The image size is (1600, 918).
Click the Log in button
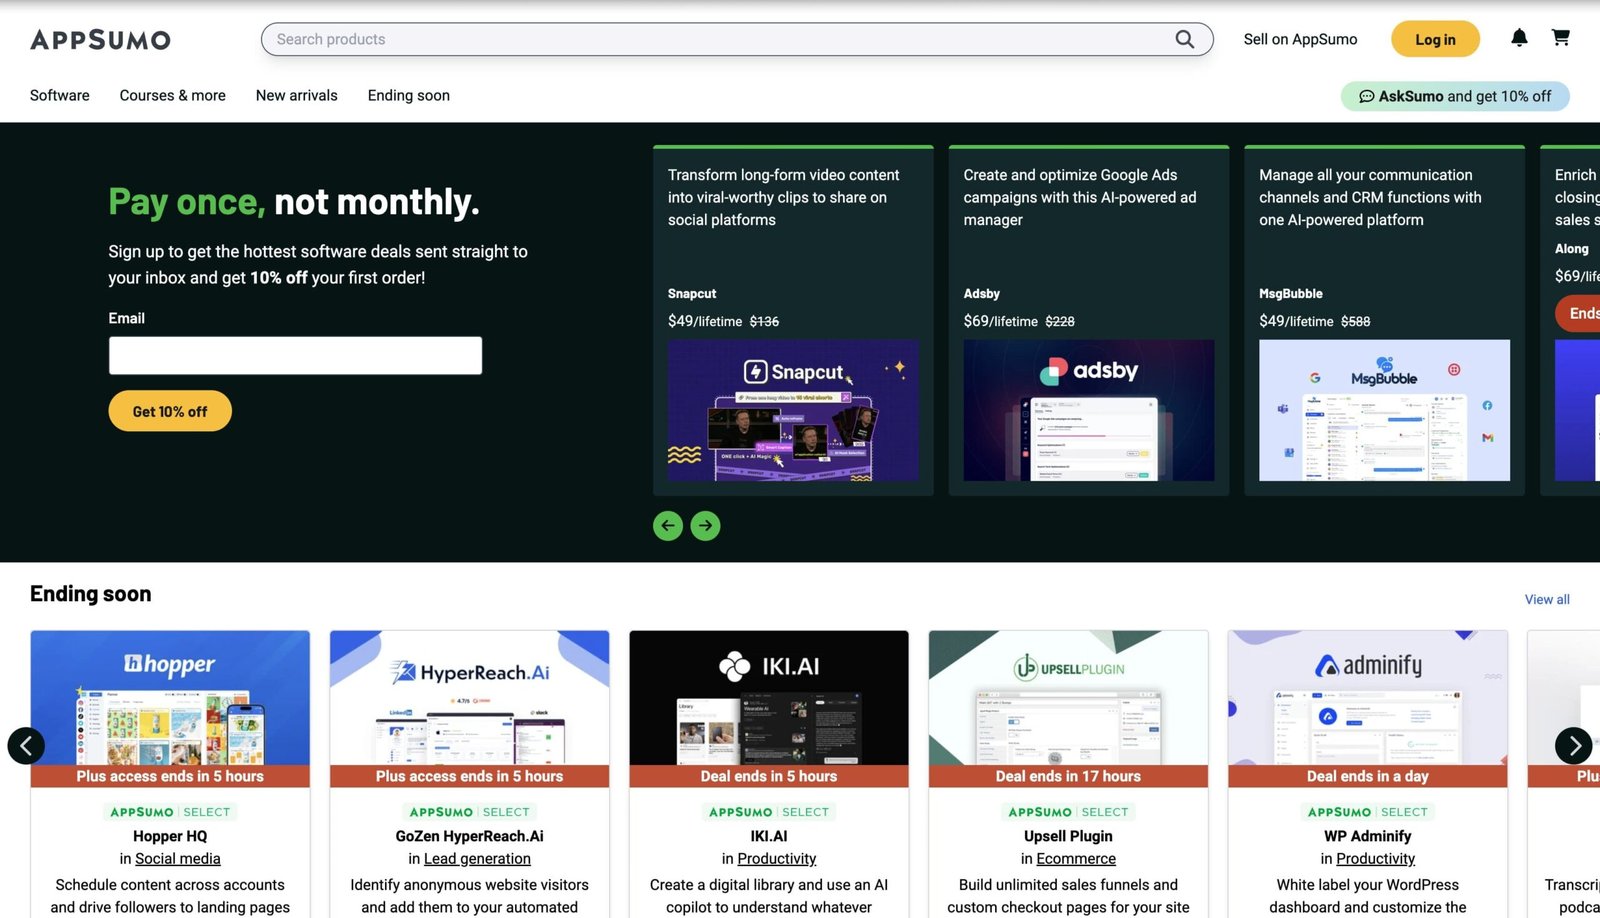click(x=1435, y=39)
